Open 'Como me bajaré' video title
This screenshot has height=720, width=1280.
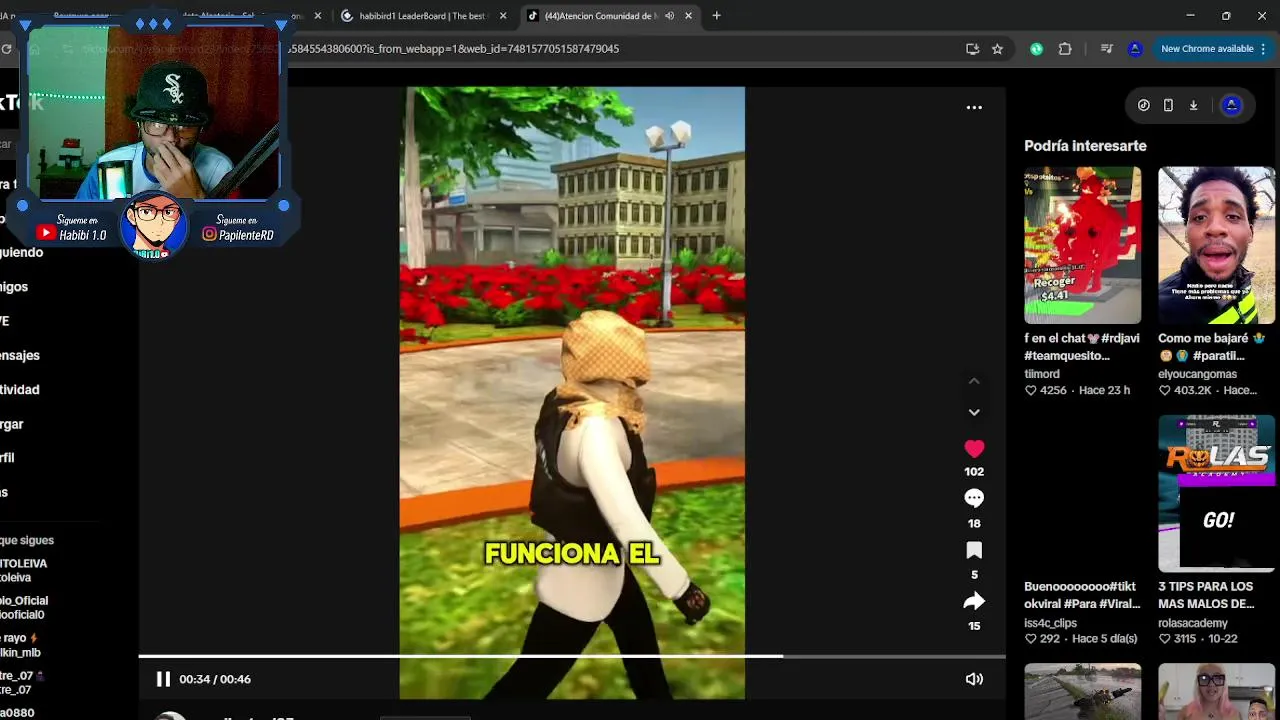point(1212,347)
